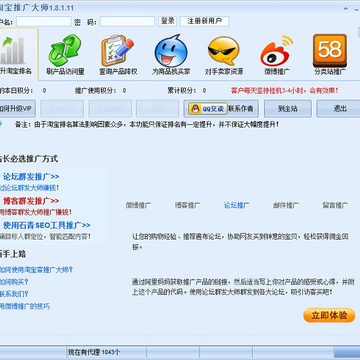This screenshot has height=360, width=360.
Task: Click the 推广使用积分 value label
Action: 100,90
